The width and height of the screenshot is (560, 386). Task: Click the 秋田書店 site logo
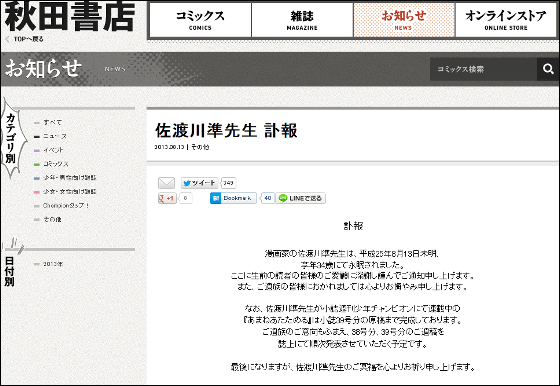click(70, 17)
